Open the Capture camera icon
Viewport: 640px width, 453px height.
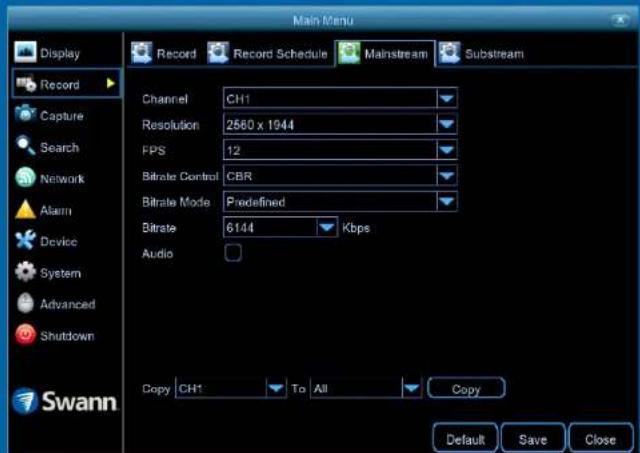click(x=25, y=114)
